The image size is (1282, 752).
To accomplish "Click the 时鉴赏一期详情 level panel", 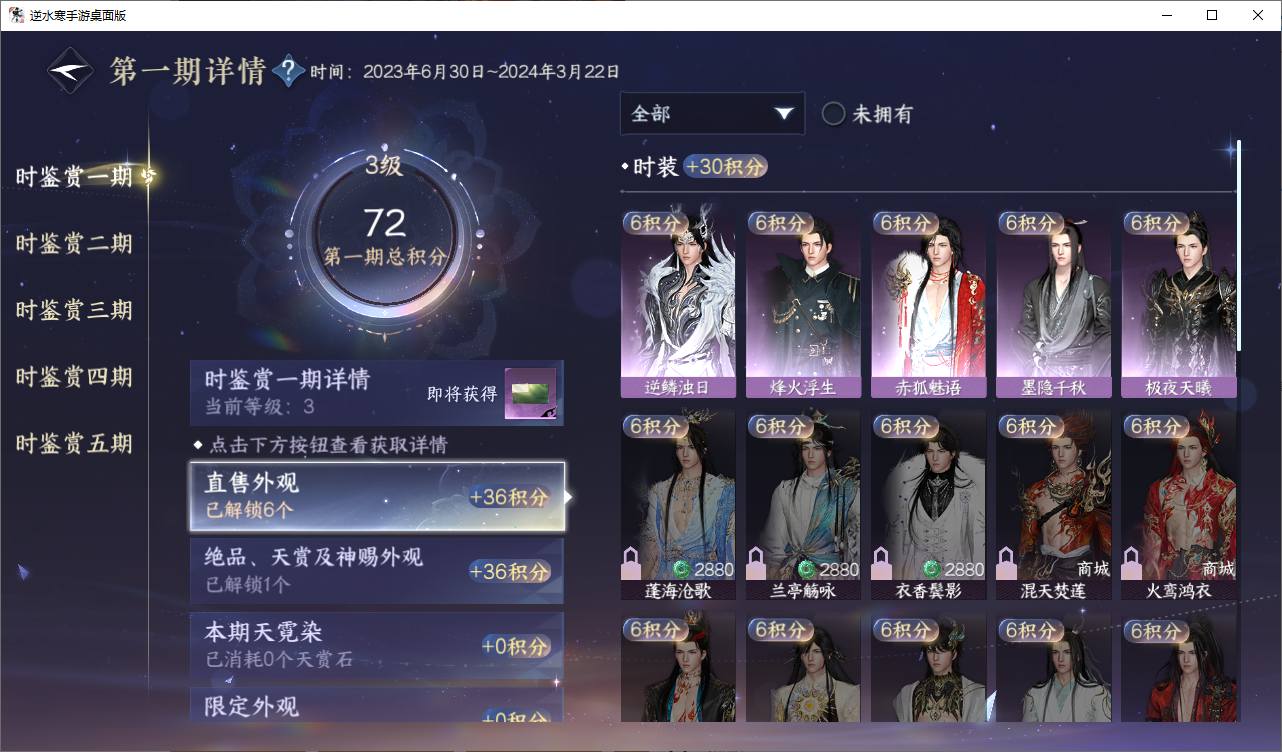I will tap(377, 393).
